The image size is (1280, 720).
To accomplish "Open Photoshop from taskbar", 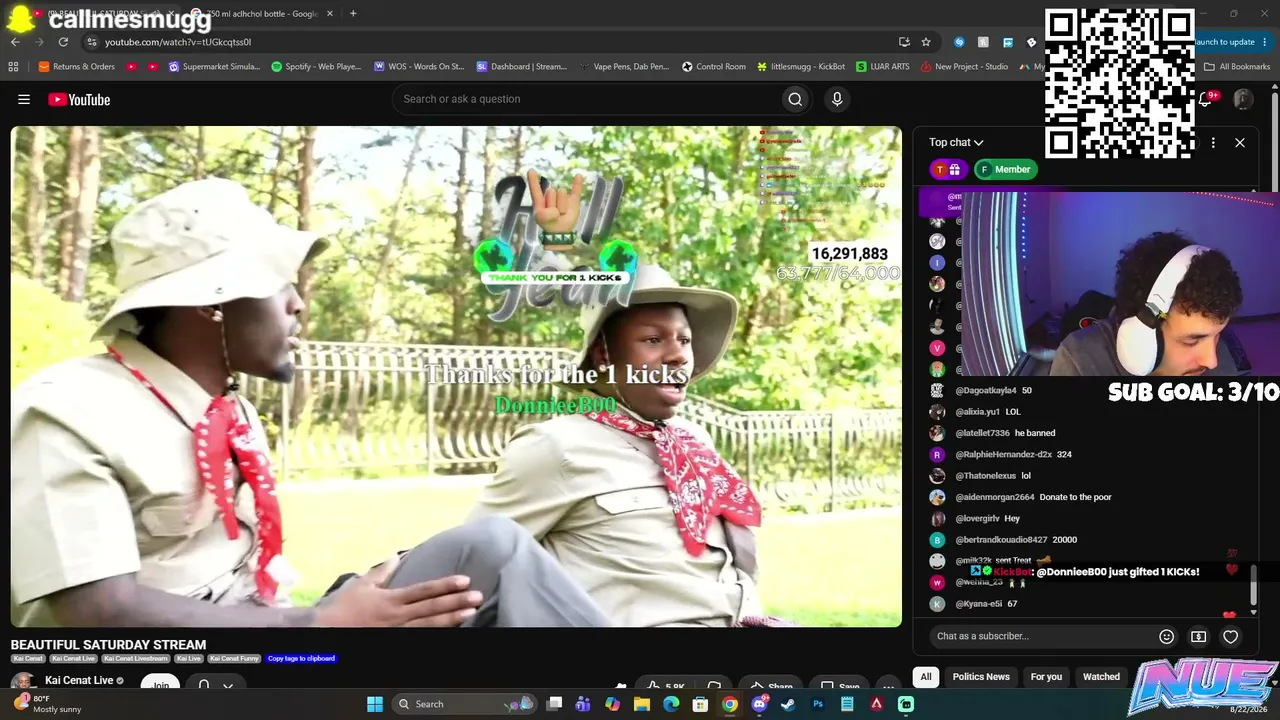I will point(818,704).
